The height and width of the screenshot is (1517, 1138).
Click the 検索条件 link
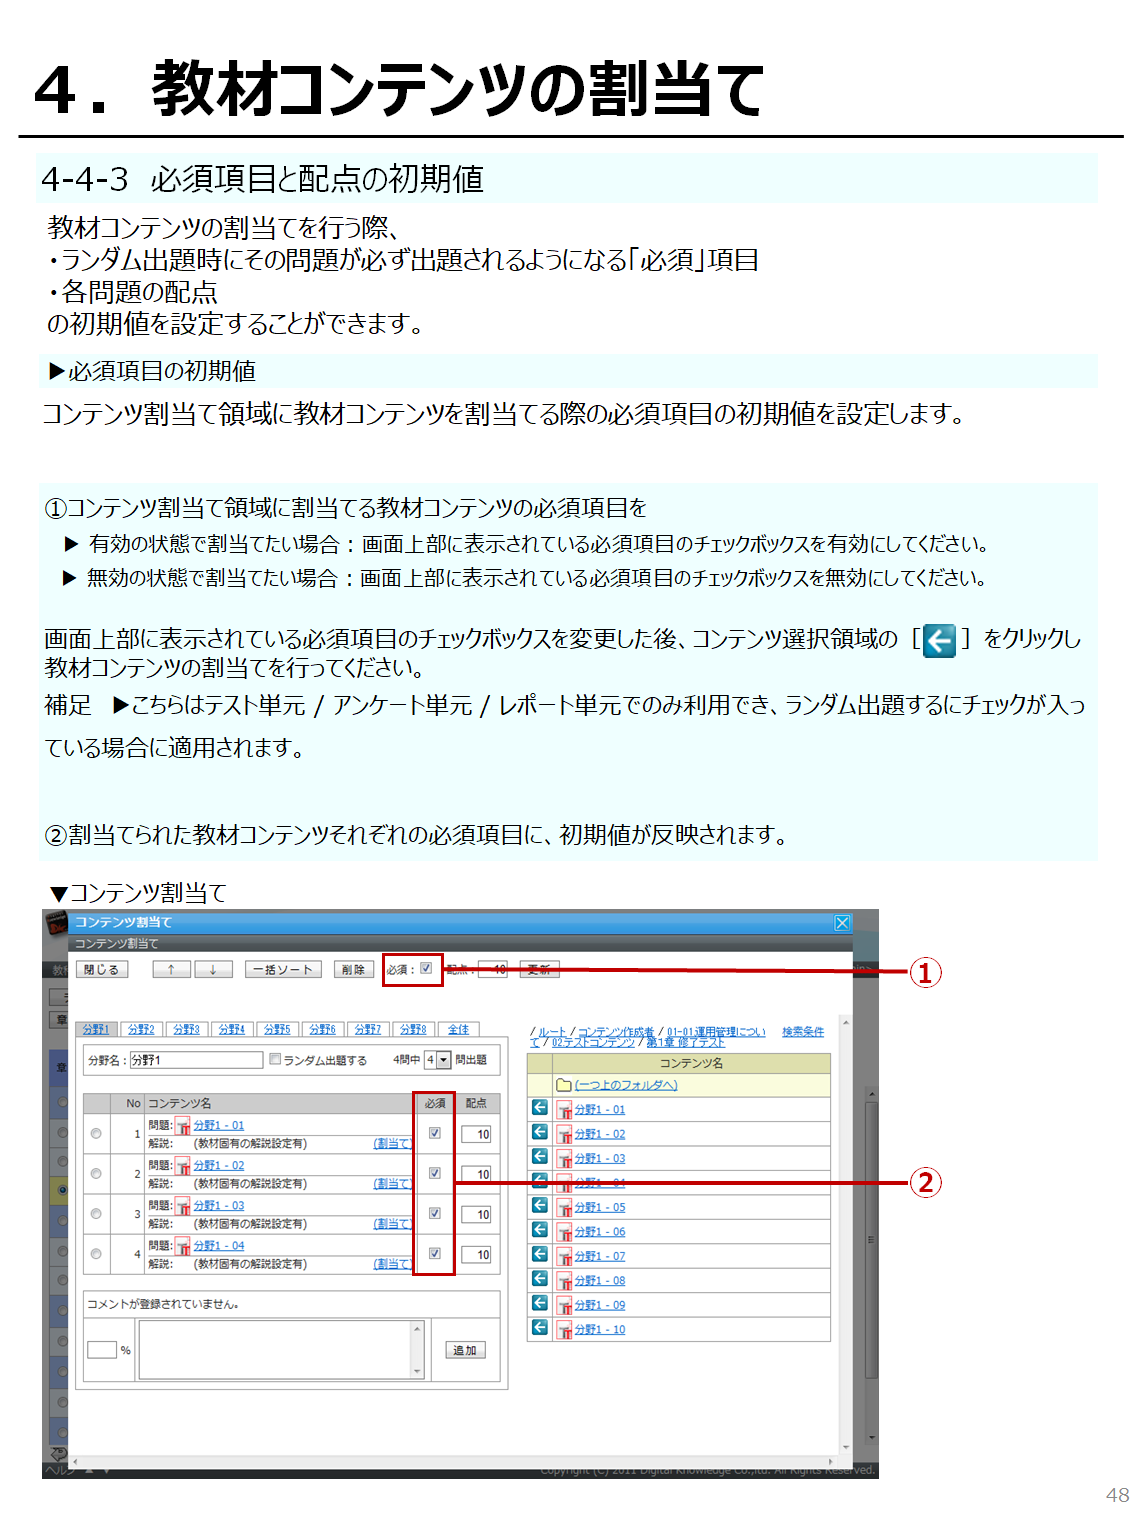pos(803,1031)
